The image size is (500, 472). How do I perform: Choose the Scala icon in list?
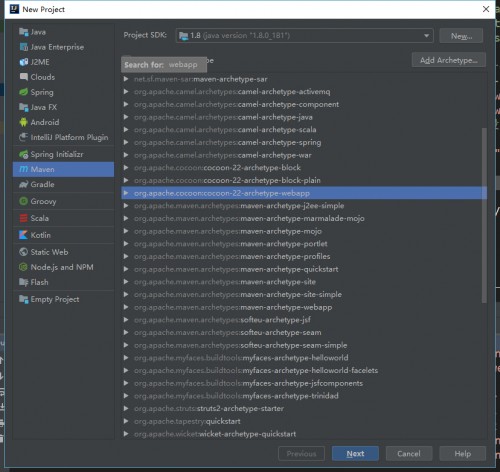pyautogui.click(x=23, y=218)
